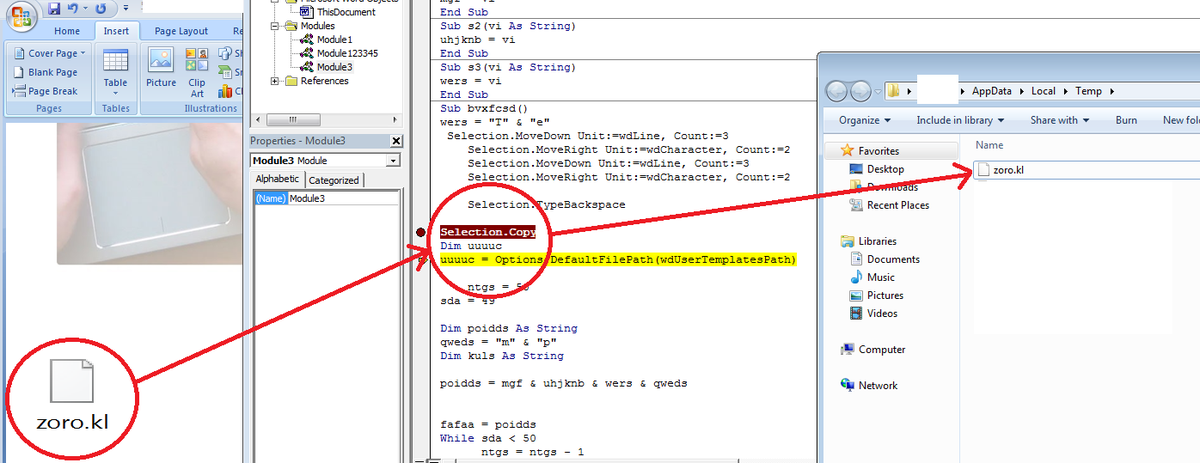This screenshot has width=1200, height=463.
Task: Click the Selection.Copy code line
Action: 488,232
